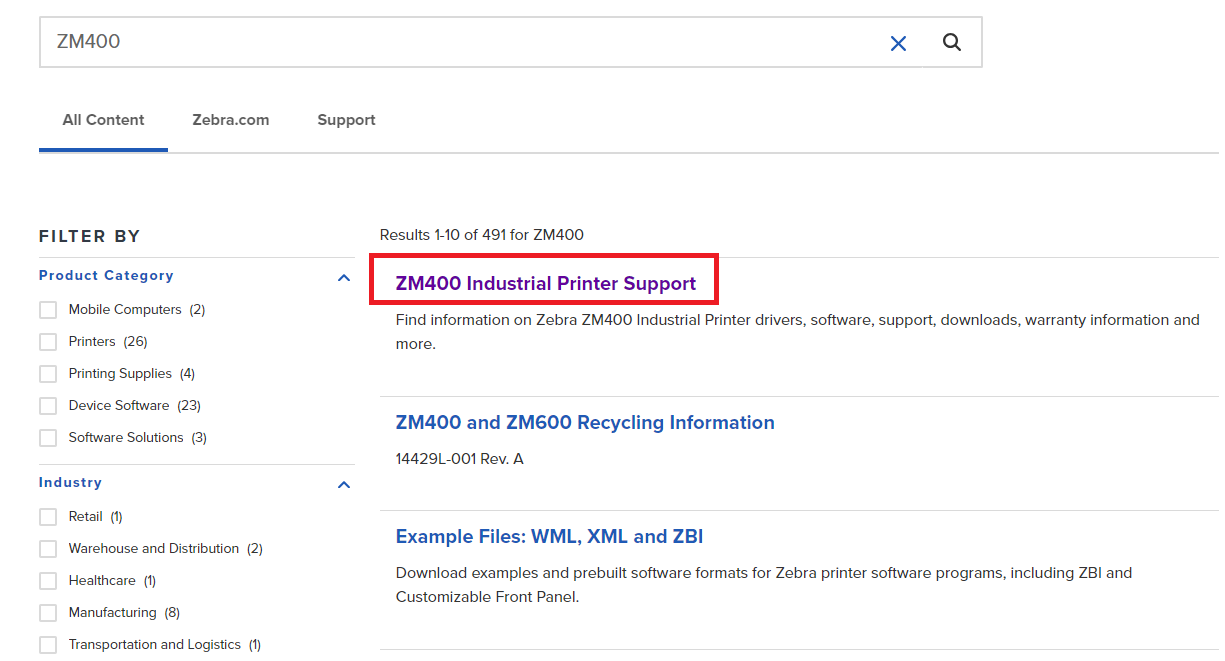Check the Manufacturing industry filter
1225x661 pixels.
tap(47, 612)
